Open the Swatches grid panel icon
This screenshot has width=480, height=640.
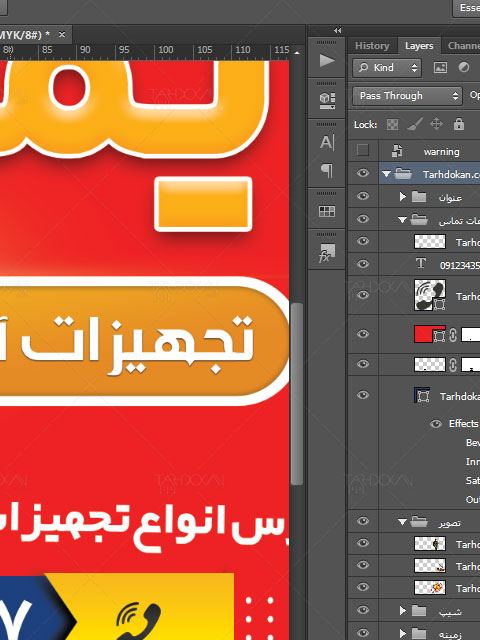point(327,211)
